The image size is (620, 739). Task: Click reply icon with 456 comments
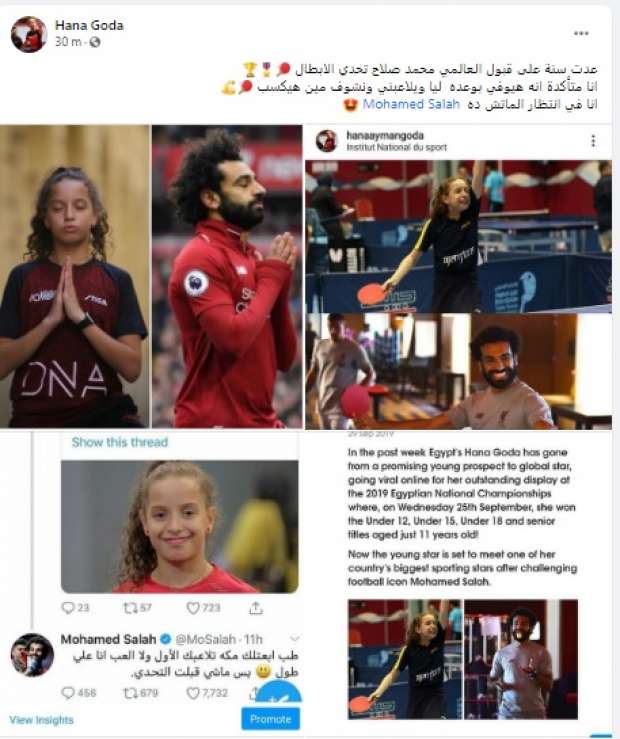point(68,693)
